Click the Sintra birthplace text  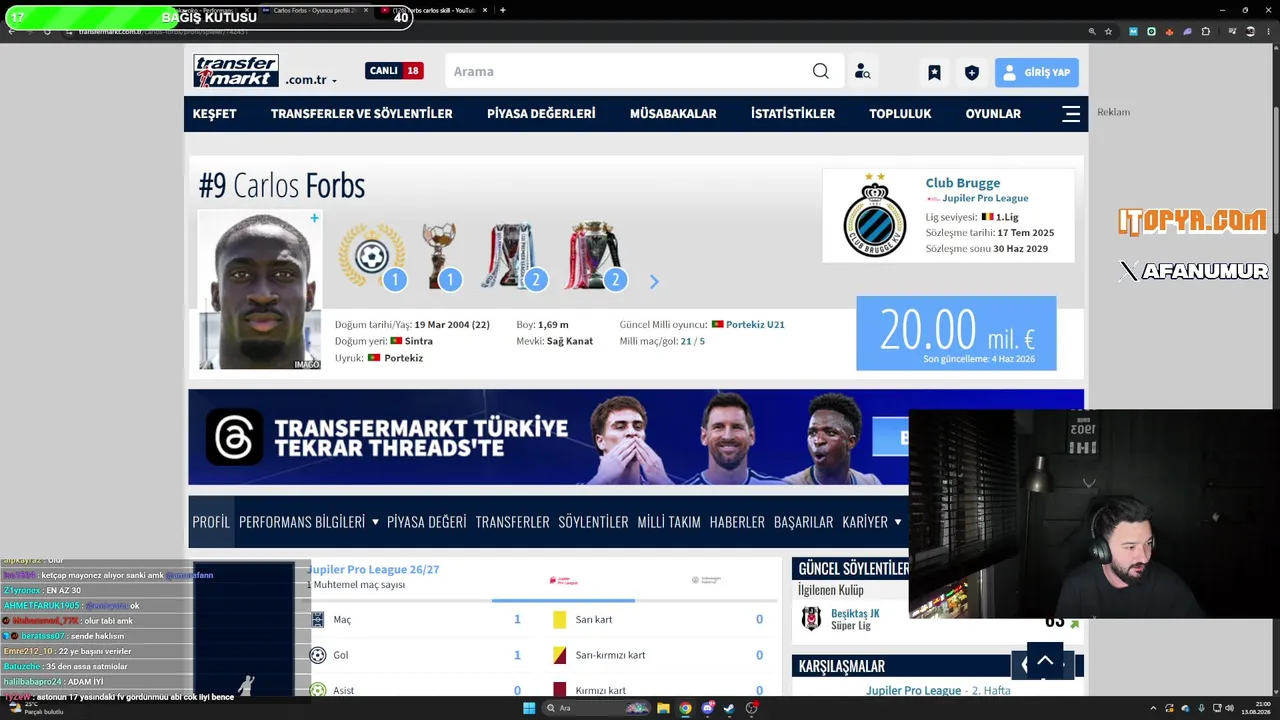419,341
